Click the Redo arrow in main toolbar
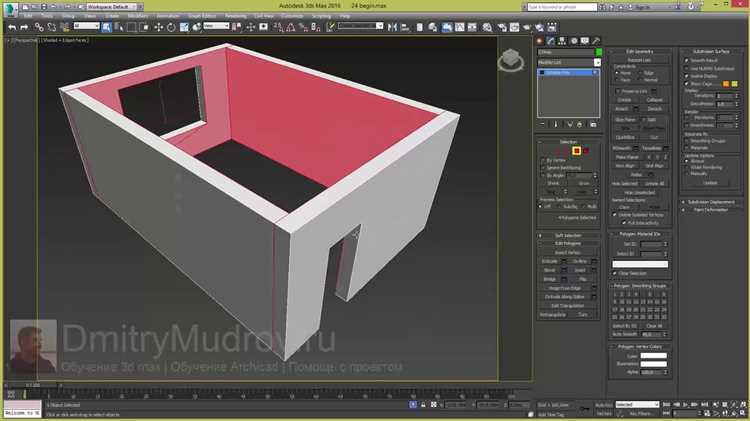 click(x=24, y=28)
